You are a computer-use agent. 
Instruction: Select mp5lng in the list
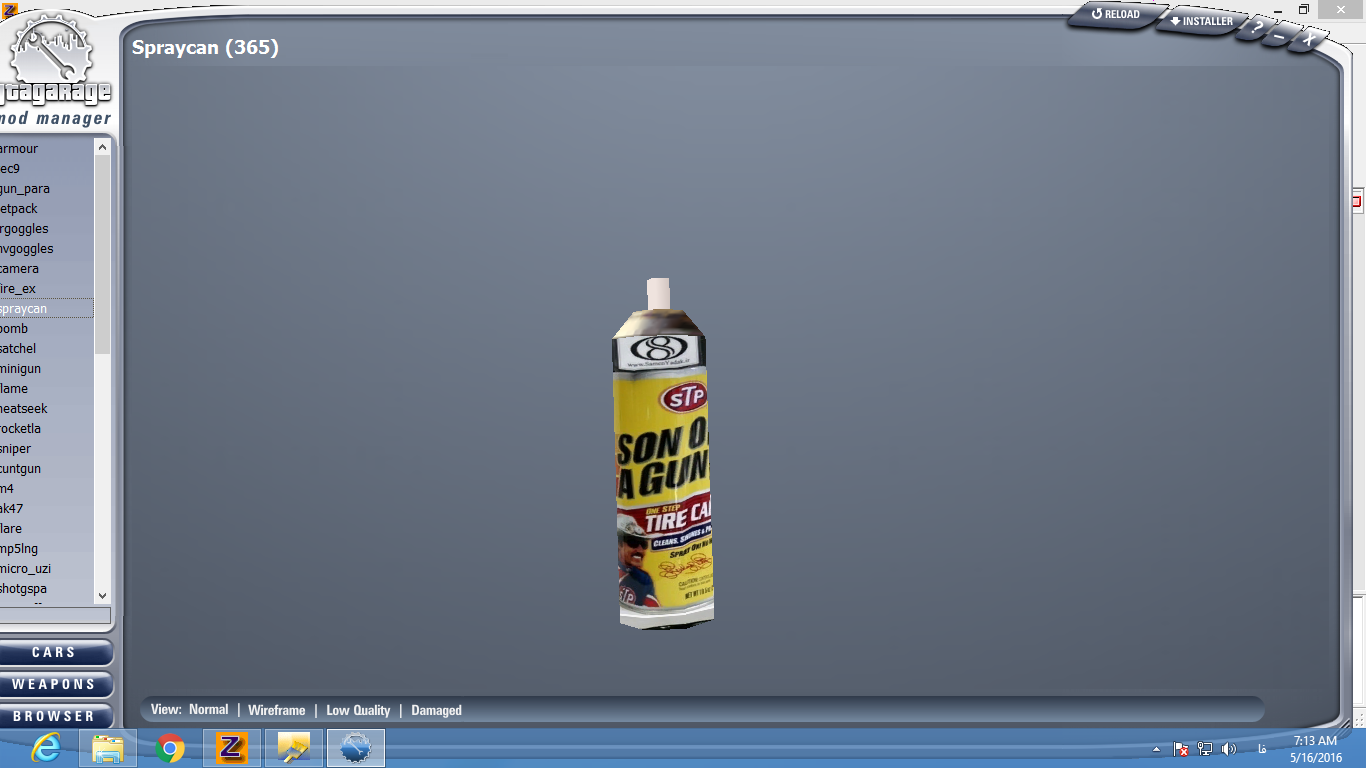[x=47, y=549]
